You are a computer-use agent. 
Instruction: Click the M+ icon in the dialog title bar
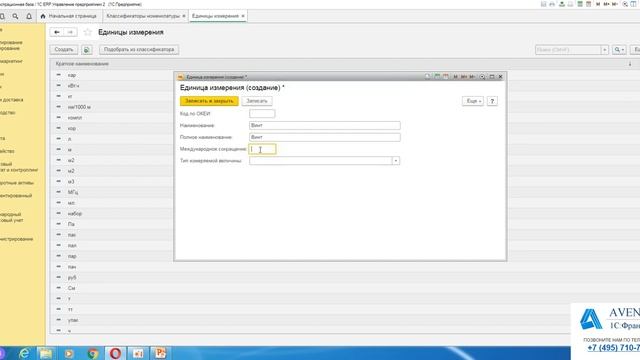464,77
